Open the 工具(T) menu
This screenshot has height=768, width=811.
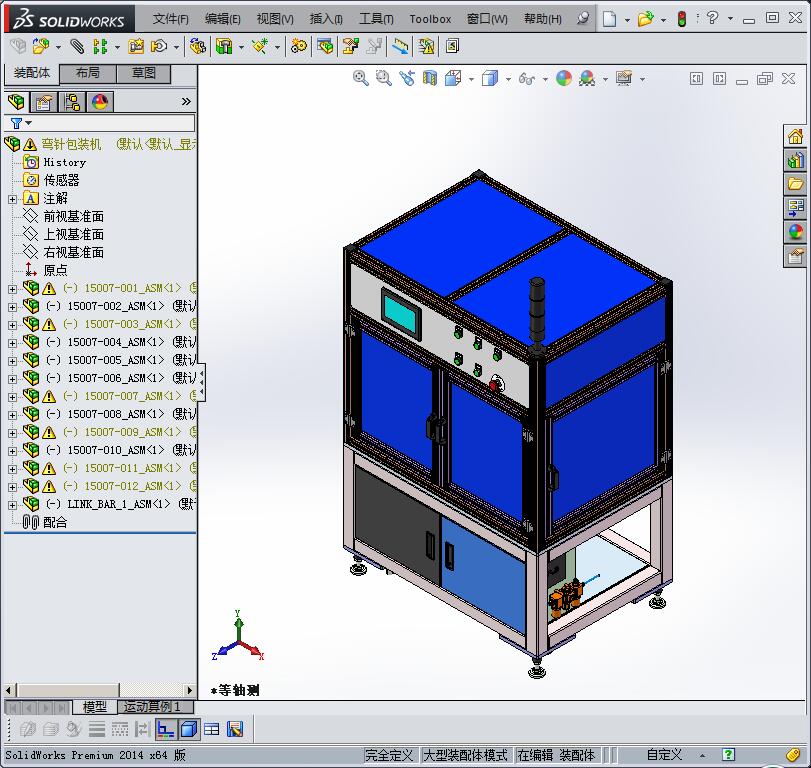(376, 19)
